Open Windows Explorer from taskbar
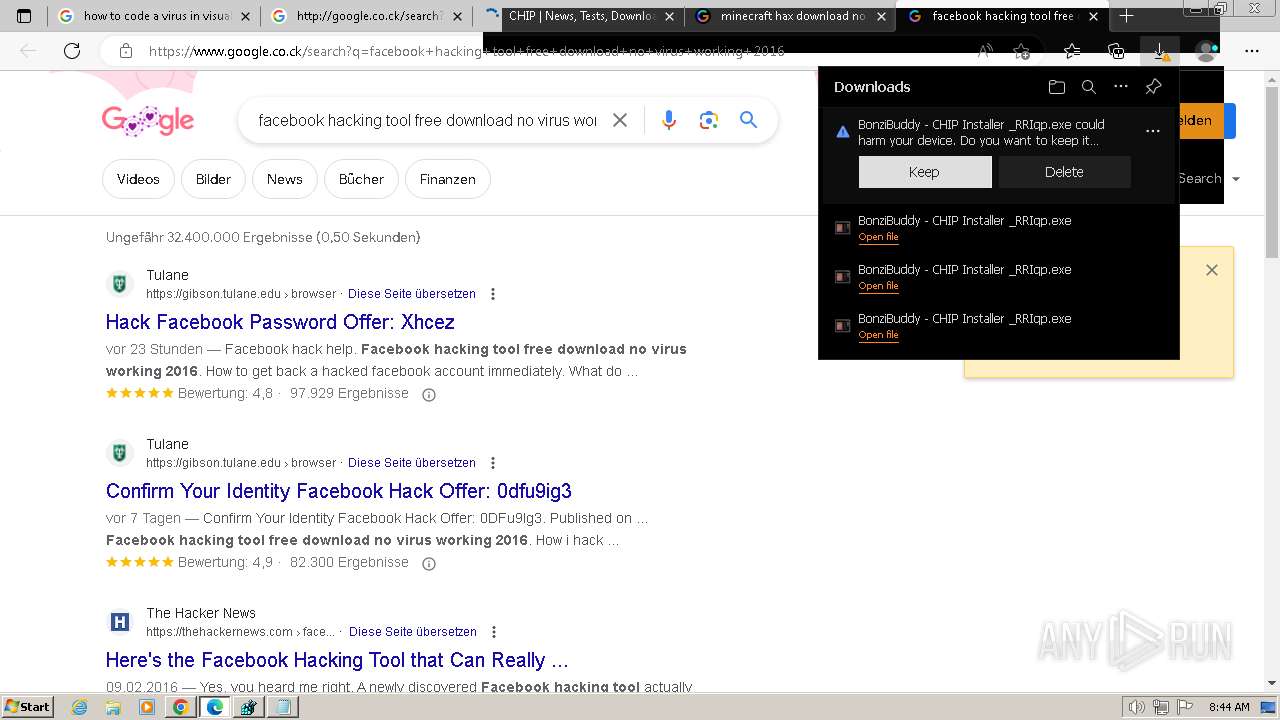Viewport: 1280px width, 720px height. click(x=113, y=707)
